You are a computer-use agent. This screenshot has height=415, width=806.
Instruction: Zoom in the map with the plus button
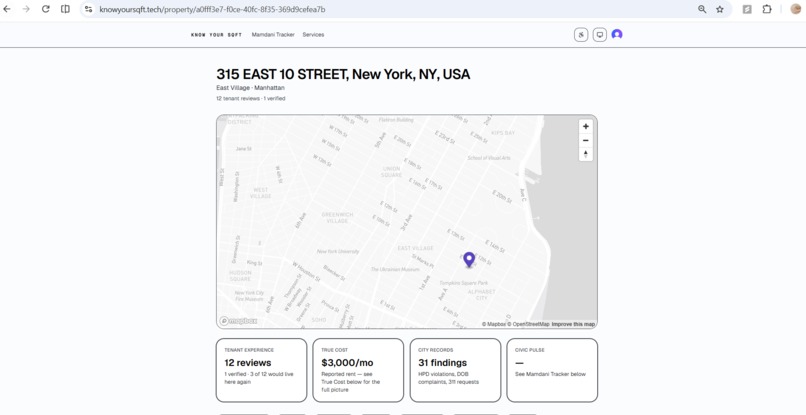585,127
